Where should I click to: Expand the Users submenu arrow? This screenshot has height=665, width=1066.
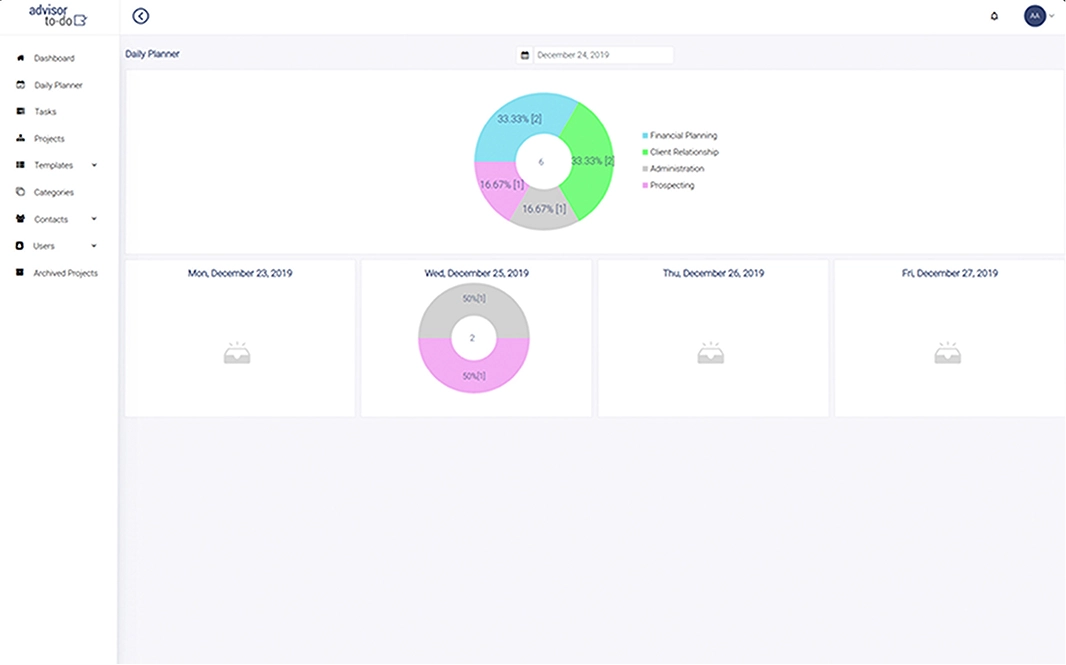tap(94, 246)
